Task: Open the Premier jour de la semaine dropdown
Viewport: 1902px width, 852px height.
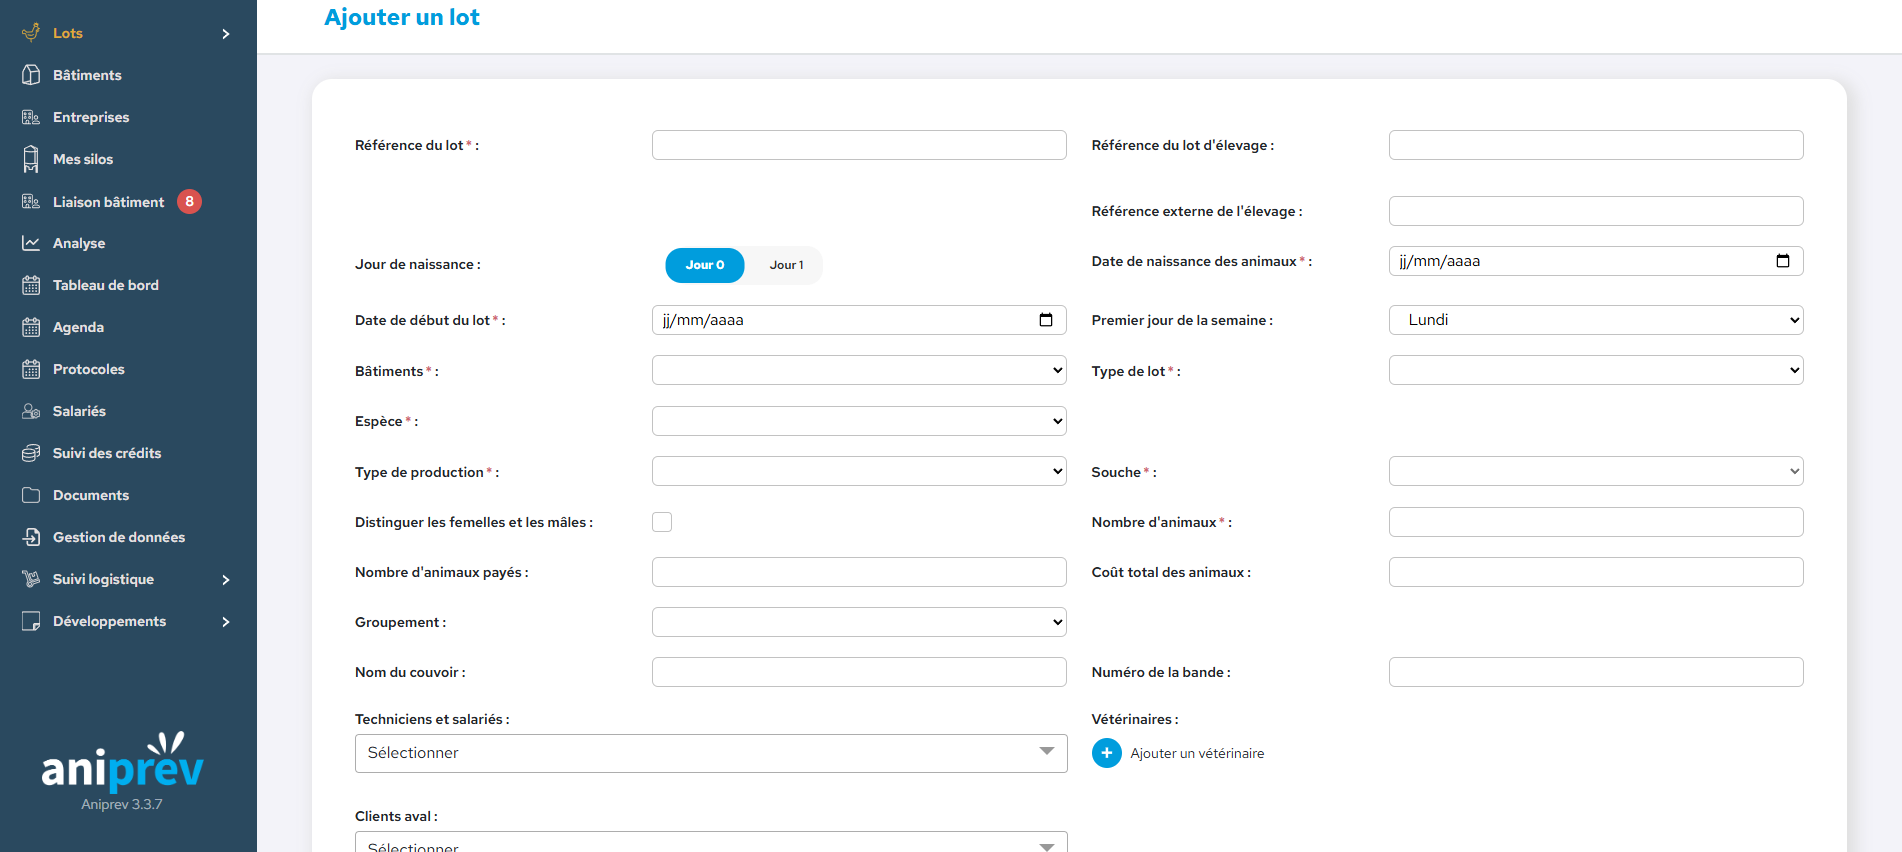Action: coord(1595,320)
